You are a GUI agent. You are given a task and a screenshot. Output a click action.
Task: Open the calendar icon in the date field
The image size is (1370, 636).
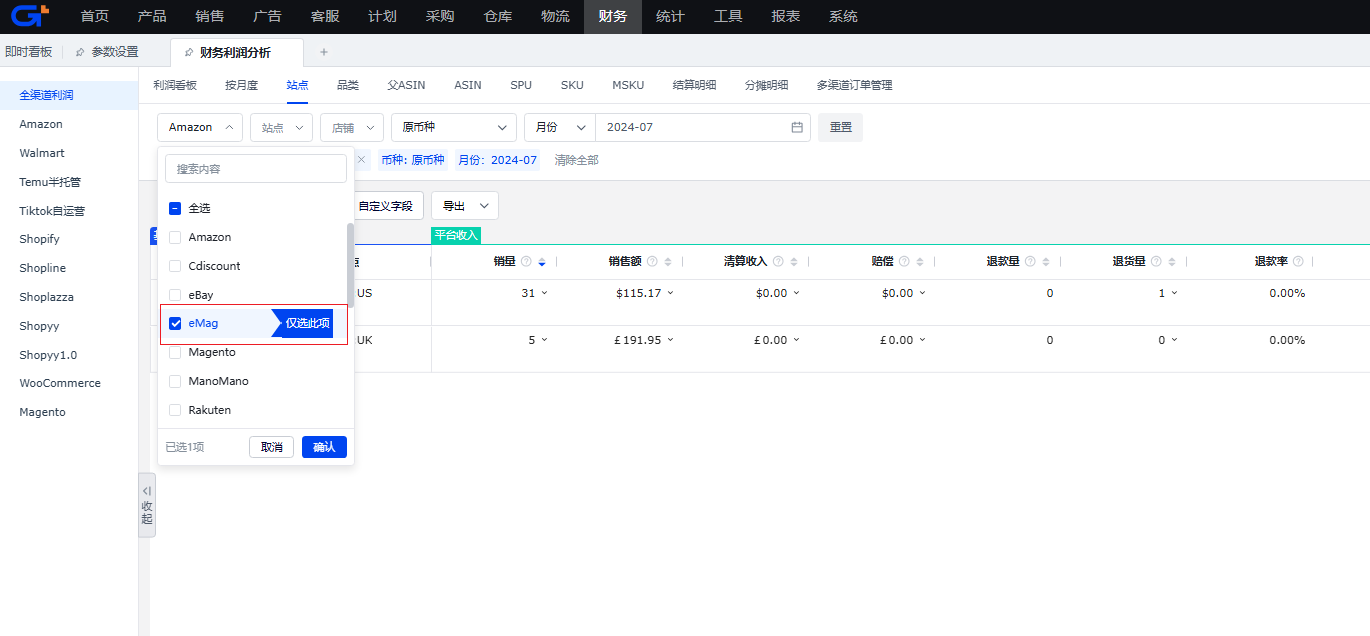(797, 127)
